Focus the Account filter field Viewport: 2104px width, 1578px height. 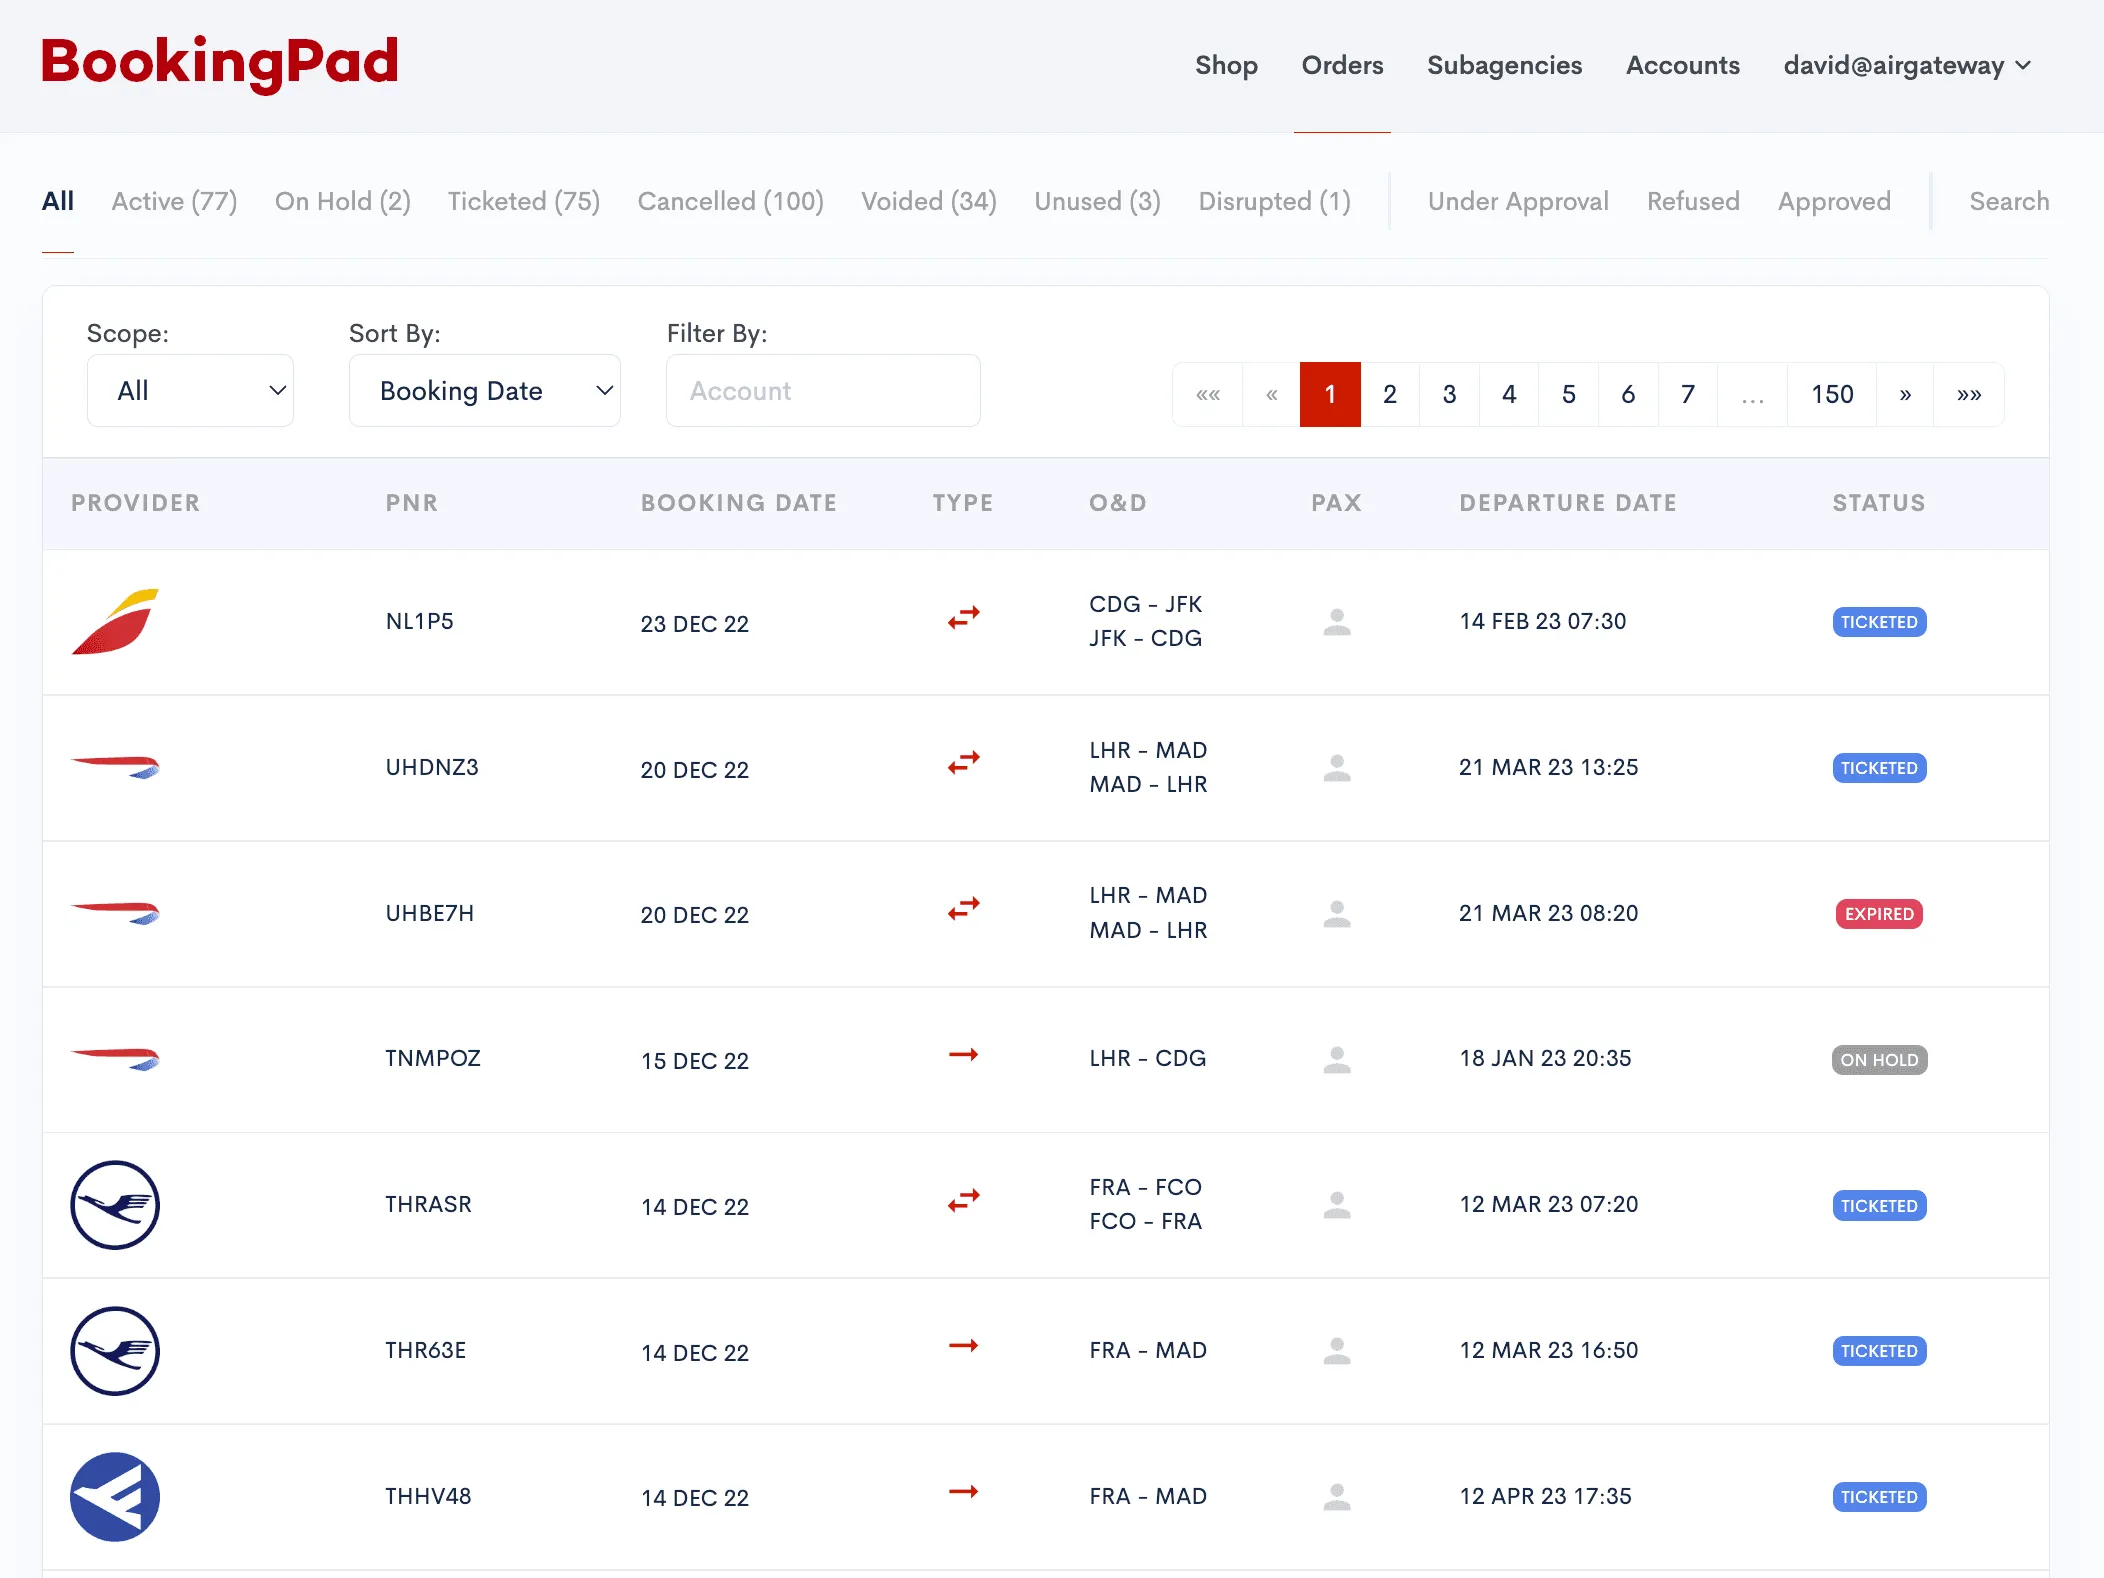[x=822, y=391]
